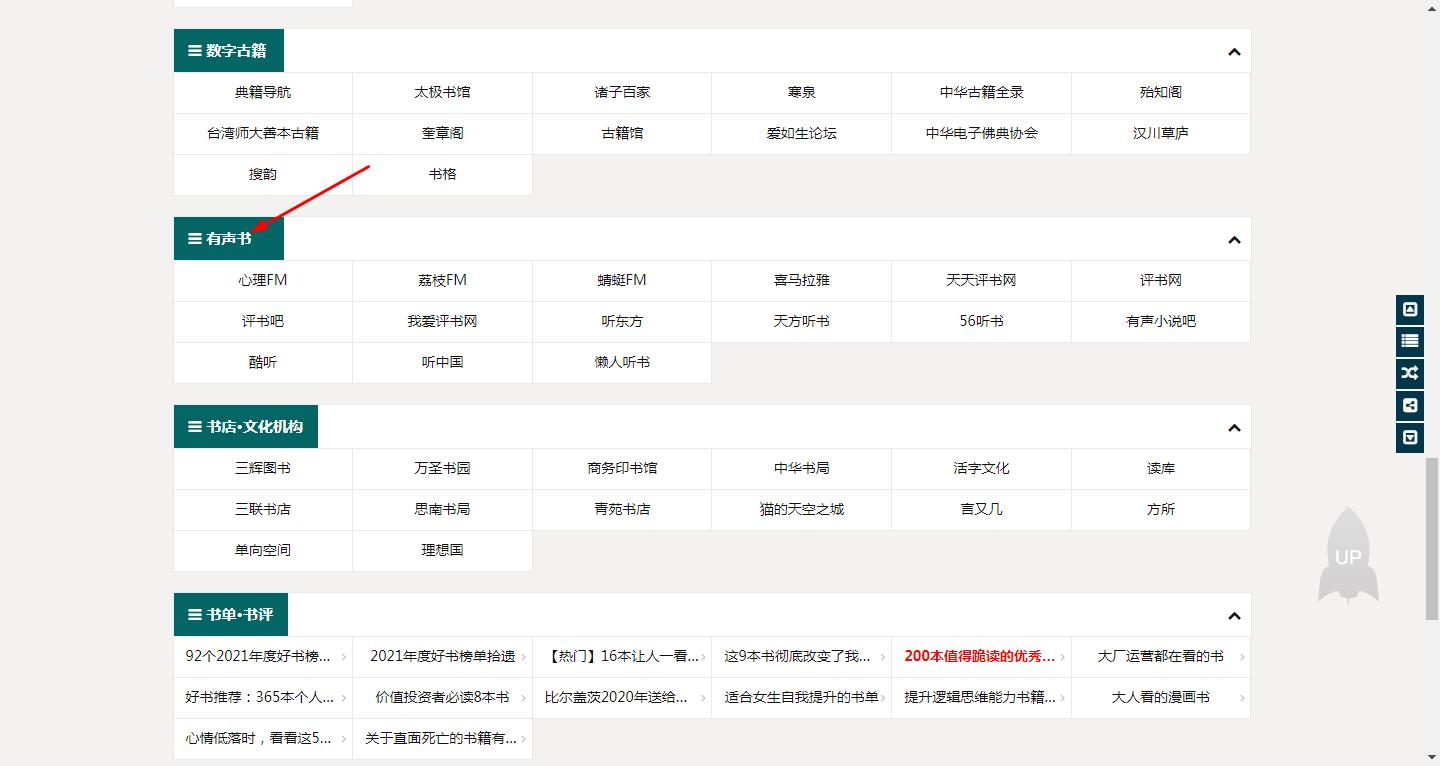Open the 三联书店 entry
Viewport: 1440px width, 766px height.
[x=262, y=509]
